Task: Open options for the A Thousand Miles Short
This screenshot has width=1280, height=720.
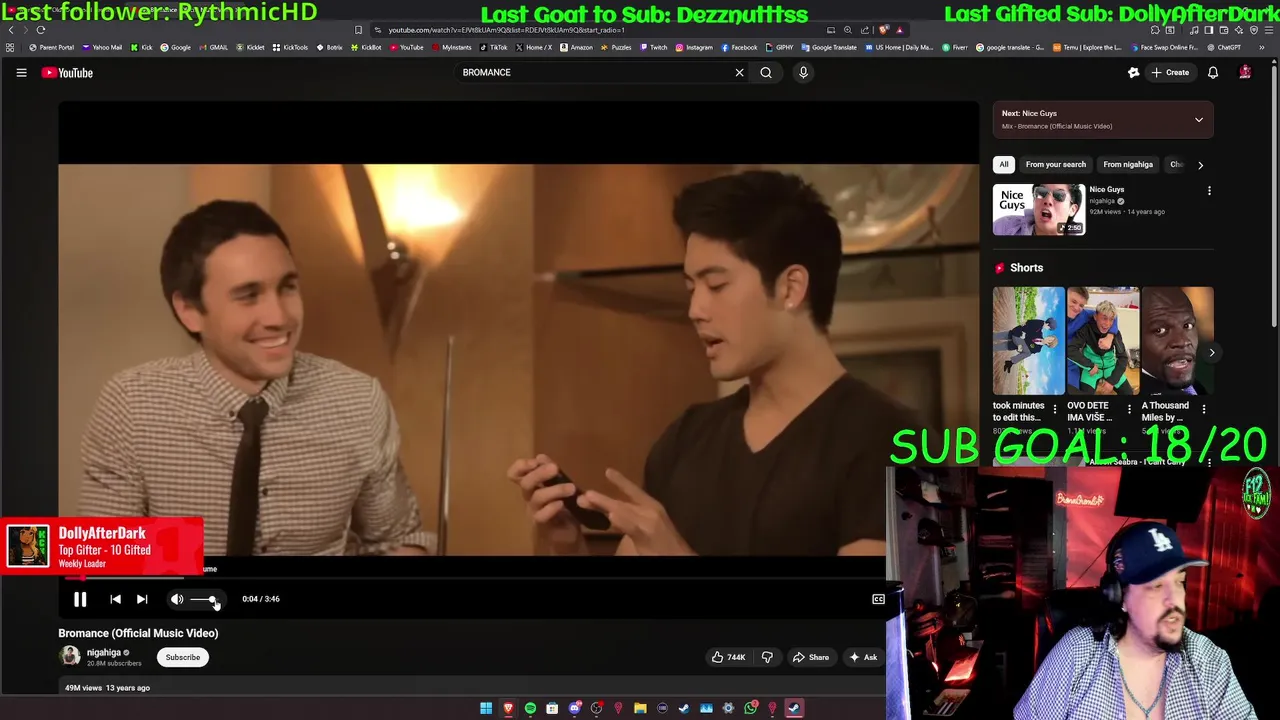Action: [x=1203, y=409]
